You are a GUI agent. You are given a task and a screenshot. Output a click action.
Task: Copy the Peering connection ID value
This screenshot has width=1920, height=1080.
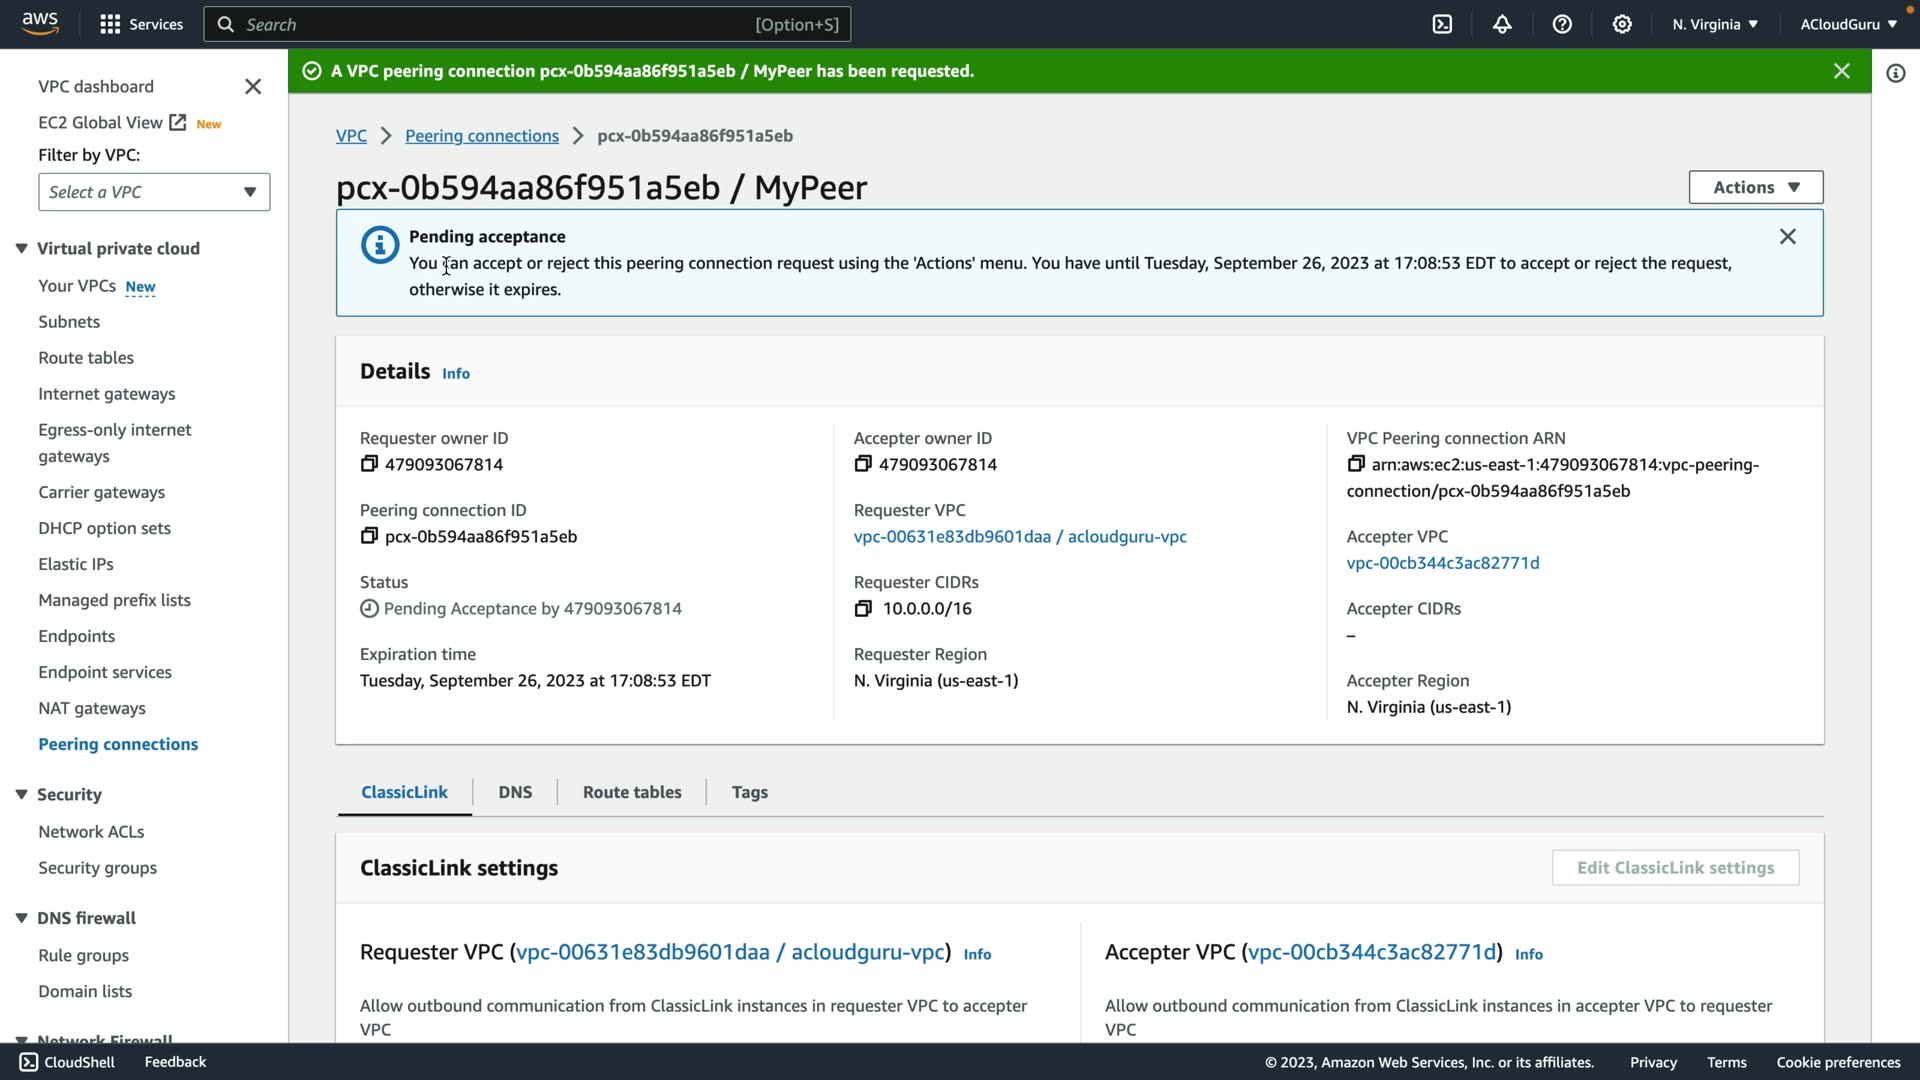[x=369, y=536]
